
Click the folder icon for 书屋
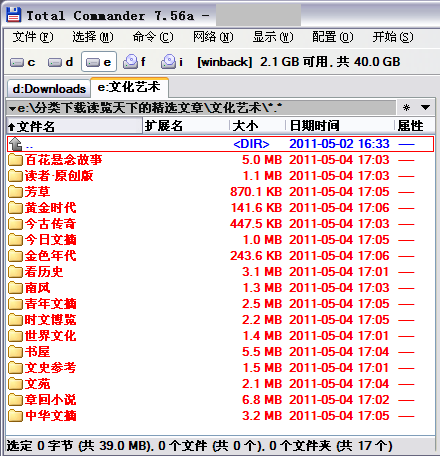pyautogui.click(x=15, y=352)
